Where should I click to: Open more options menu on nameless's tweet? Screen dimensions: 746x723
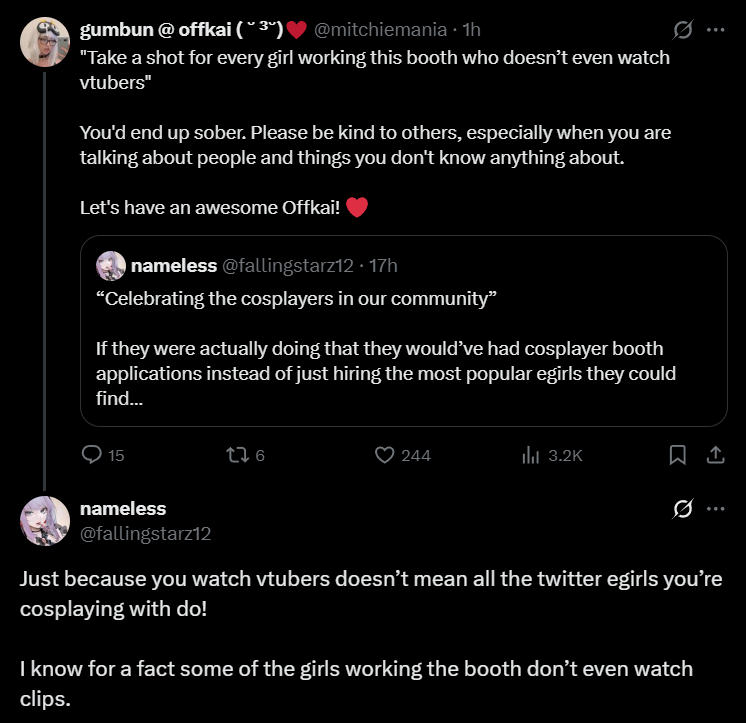click(x=715, y=509)
